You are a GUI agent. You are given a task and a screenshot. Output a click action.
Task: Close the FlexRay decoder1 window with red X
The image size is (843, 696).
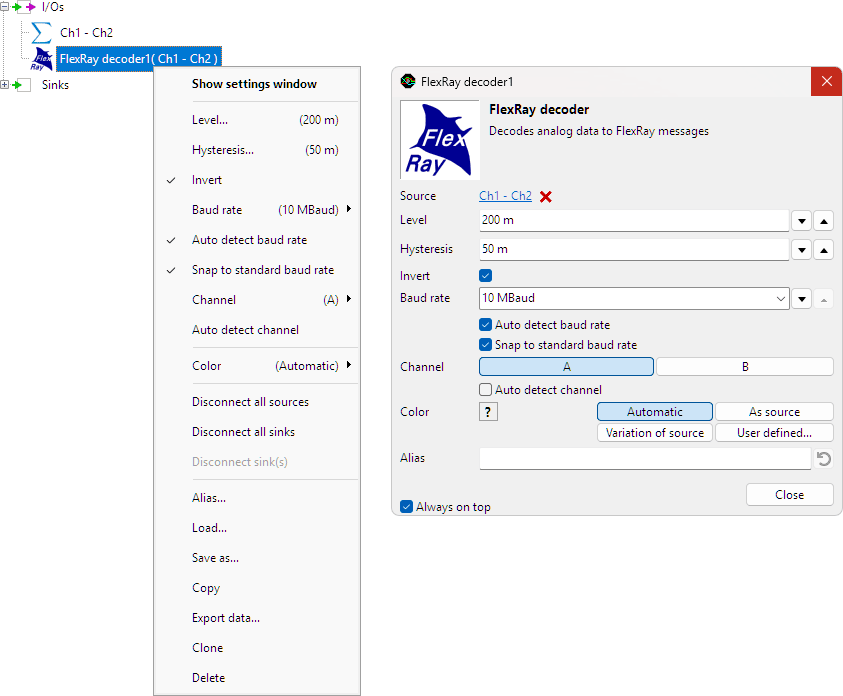click(x=826, y=81)
